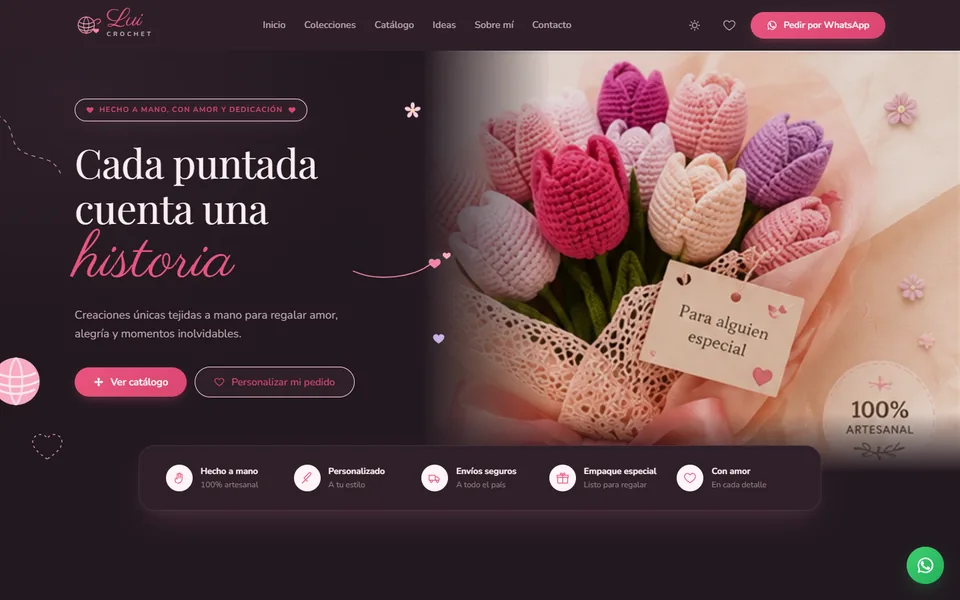Click the '100% artesanal' feature subtitle
Image resolution: width=960 pixels, height=600 pixels.
(229, 485)
